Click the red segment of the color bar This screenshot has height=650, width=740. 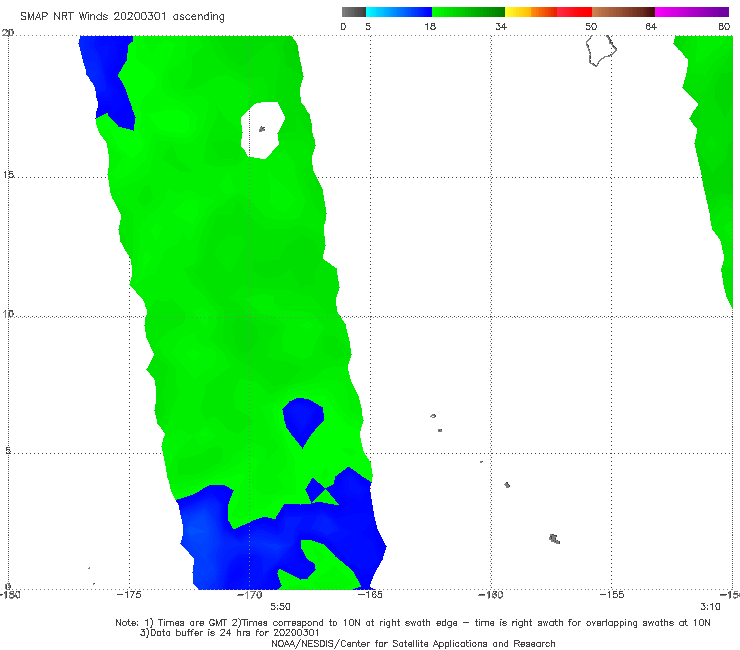tap(574, 12)
